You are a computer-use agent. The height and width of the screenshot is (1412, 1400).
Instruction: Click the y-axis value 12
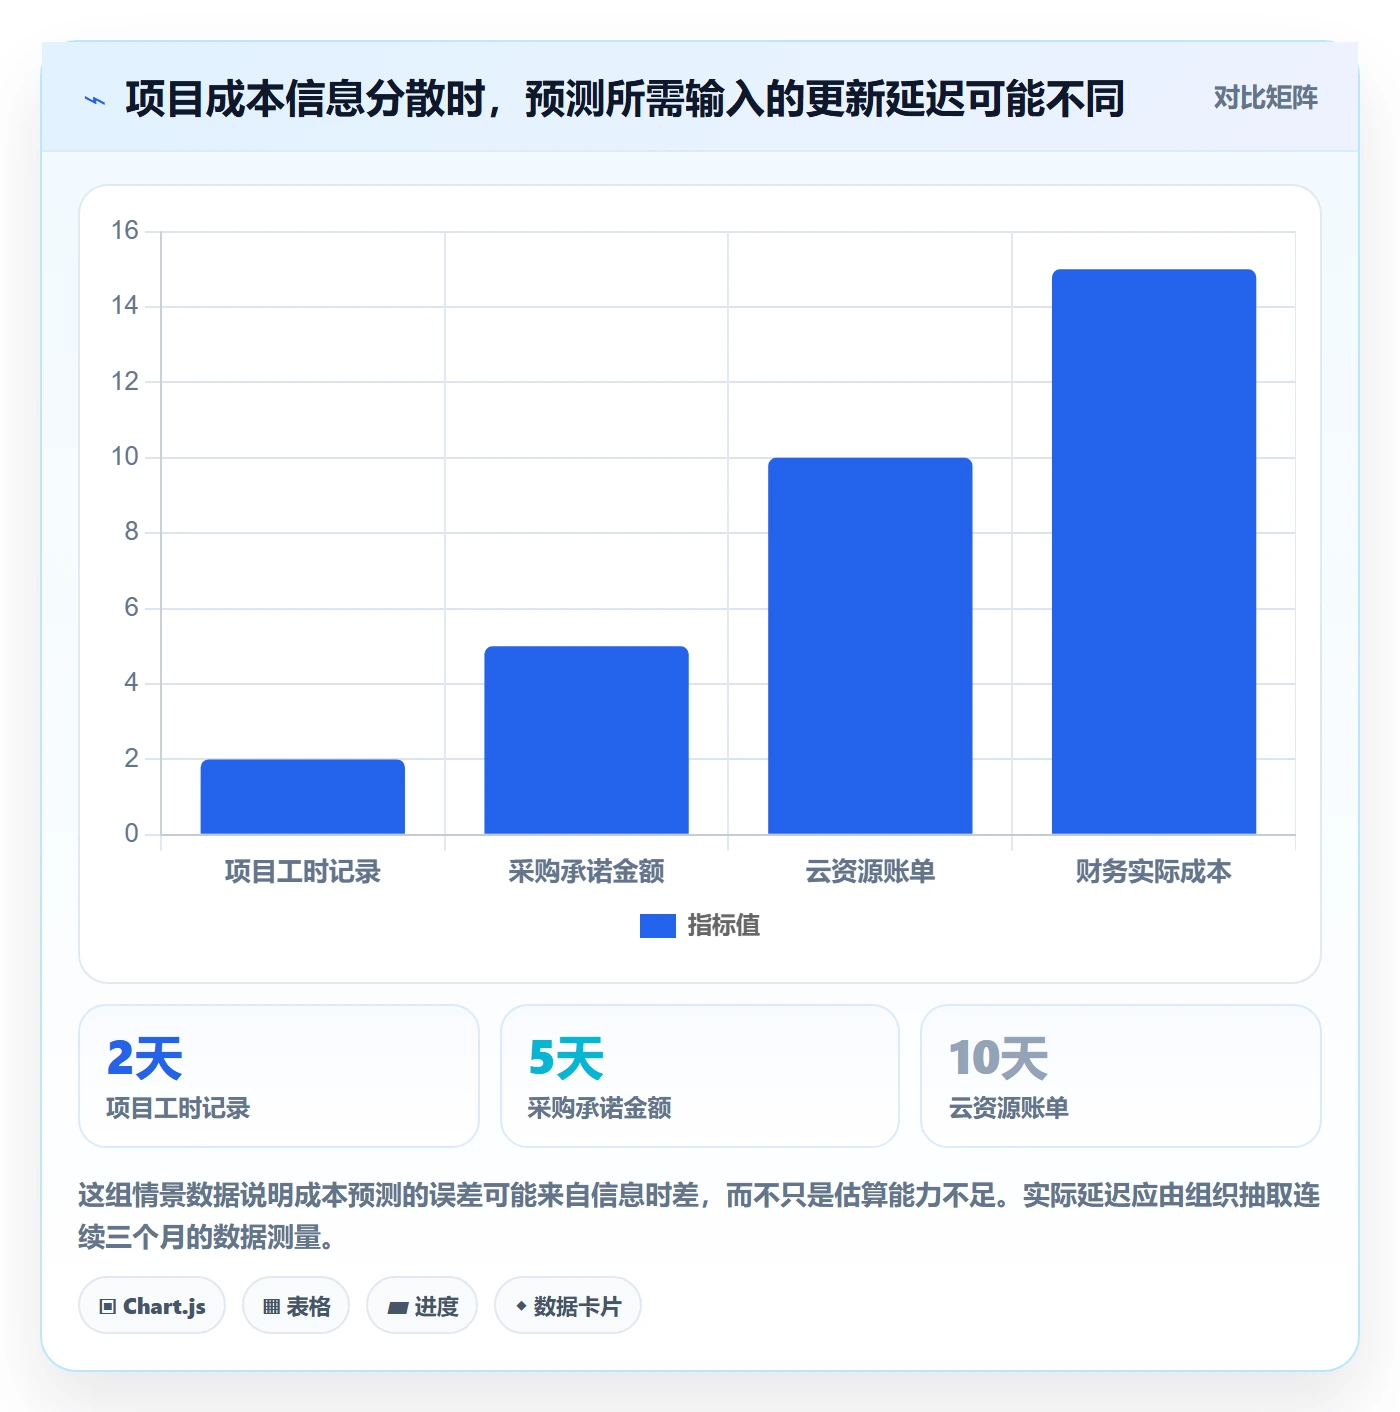(125, 382)
